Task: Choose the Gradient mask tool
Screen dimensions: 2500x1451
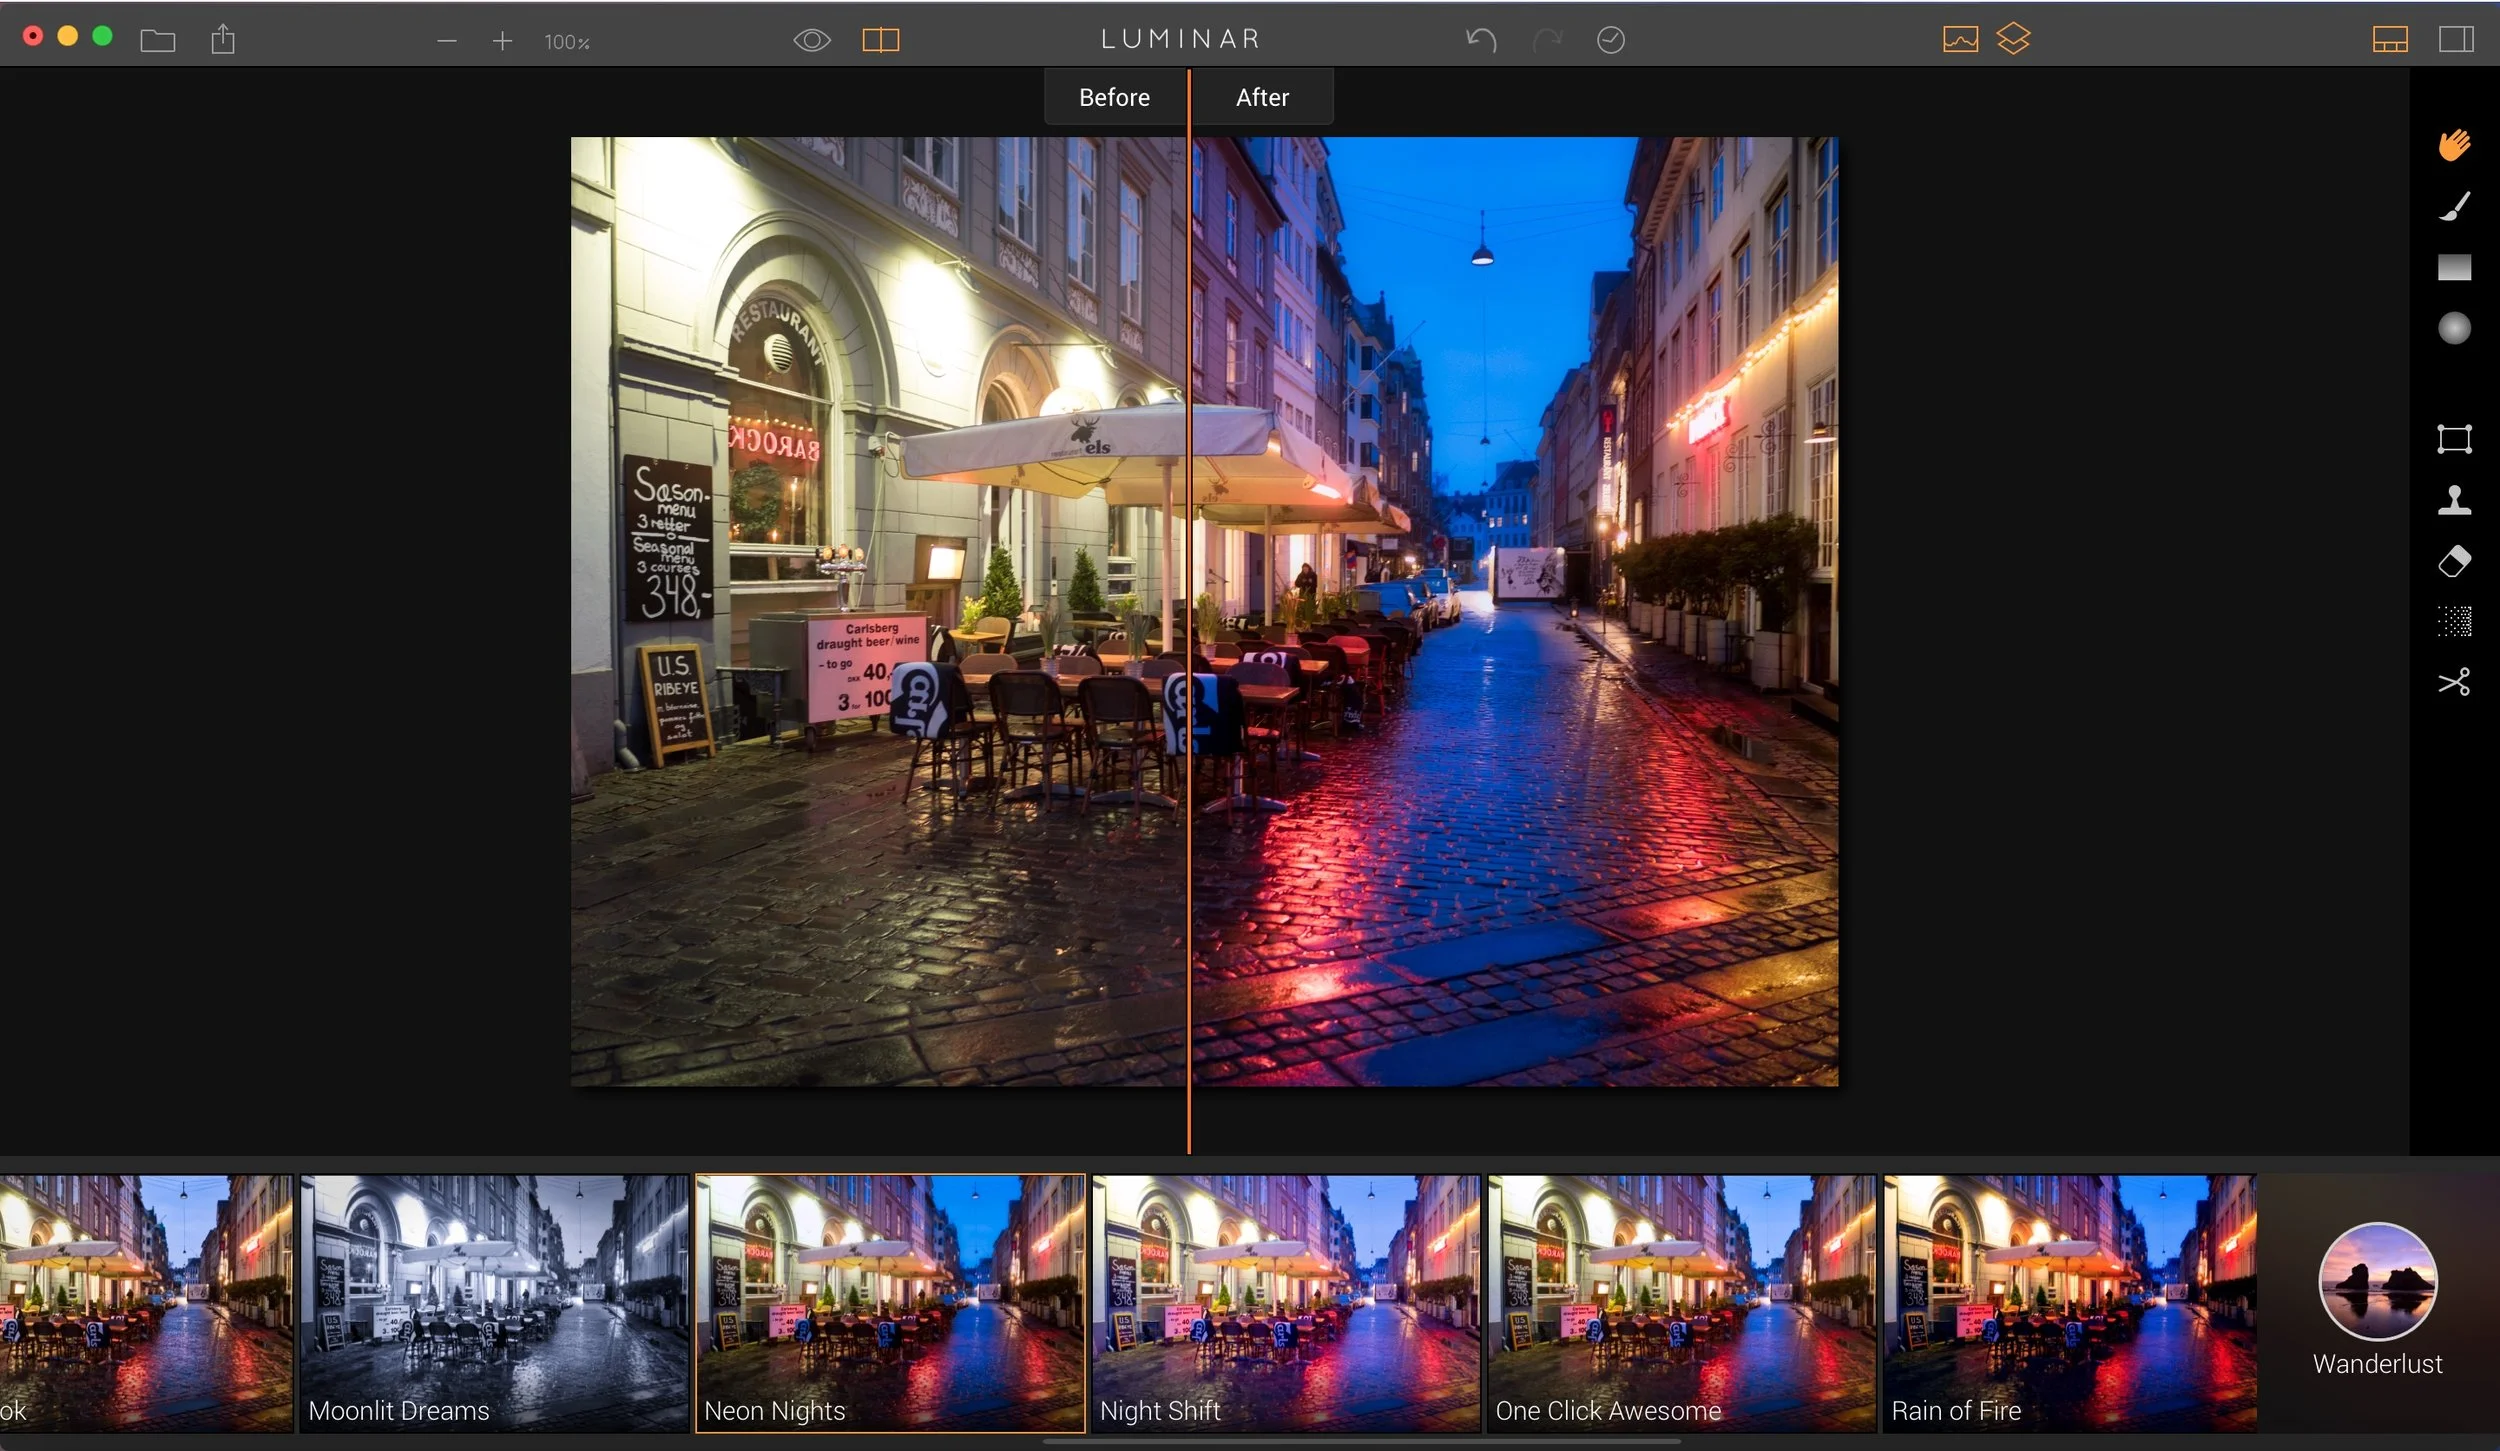Action: (2454, 267)
